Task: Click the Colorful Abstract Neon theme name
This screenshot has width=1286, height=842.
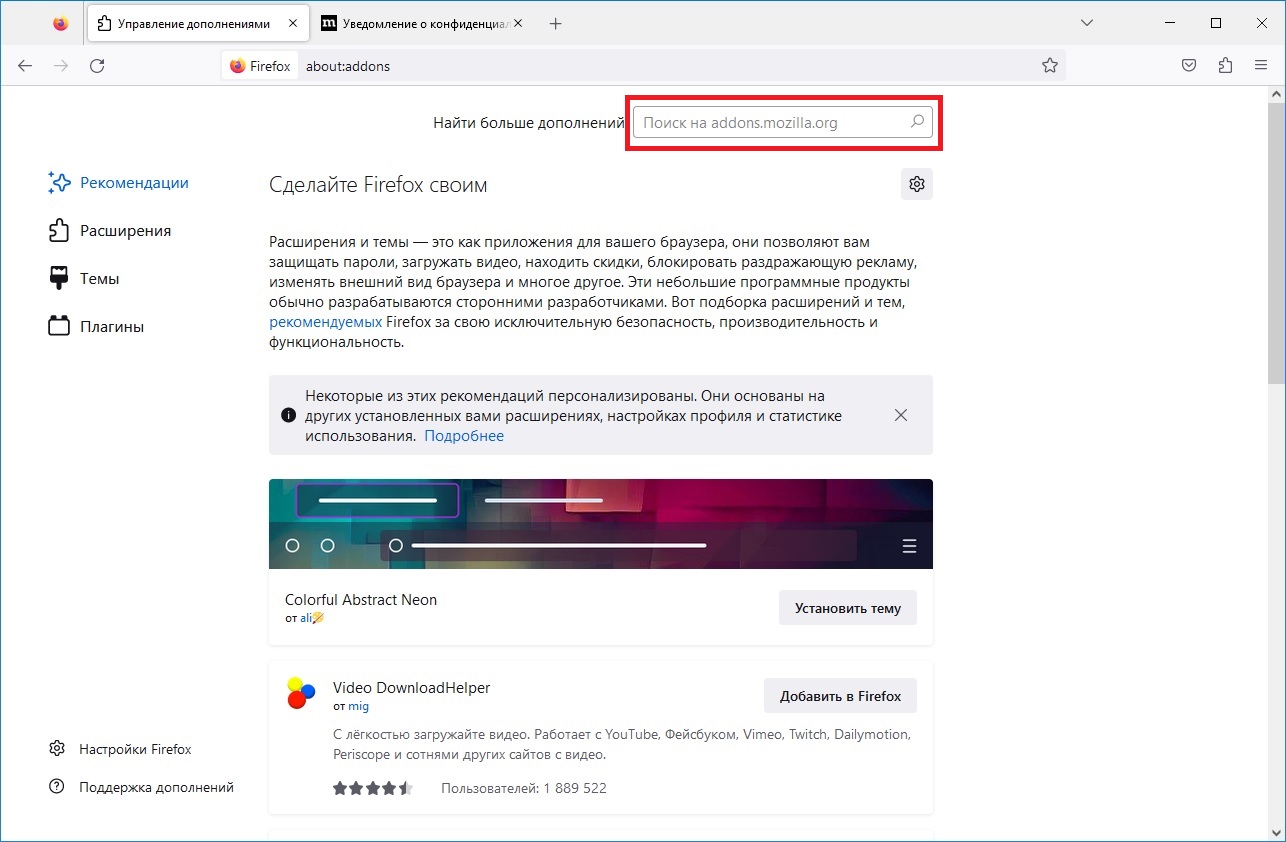Action: click(x=361, y=600)
